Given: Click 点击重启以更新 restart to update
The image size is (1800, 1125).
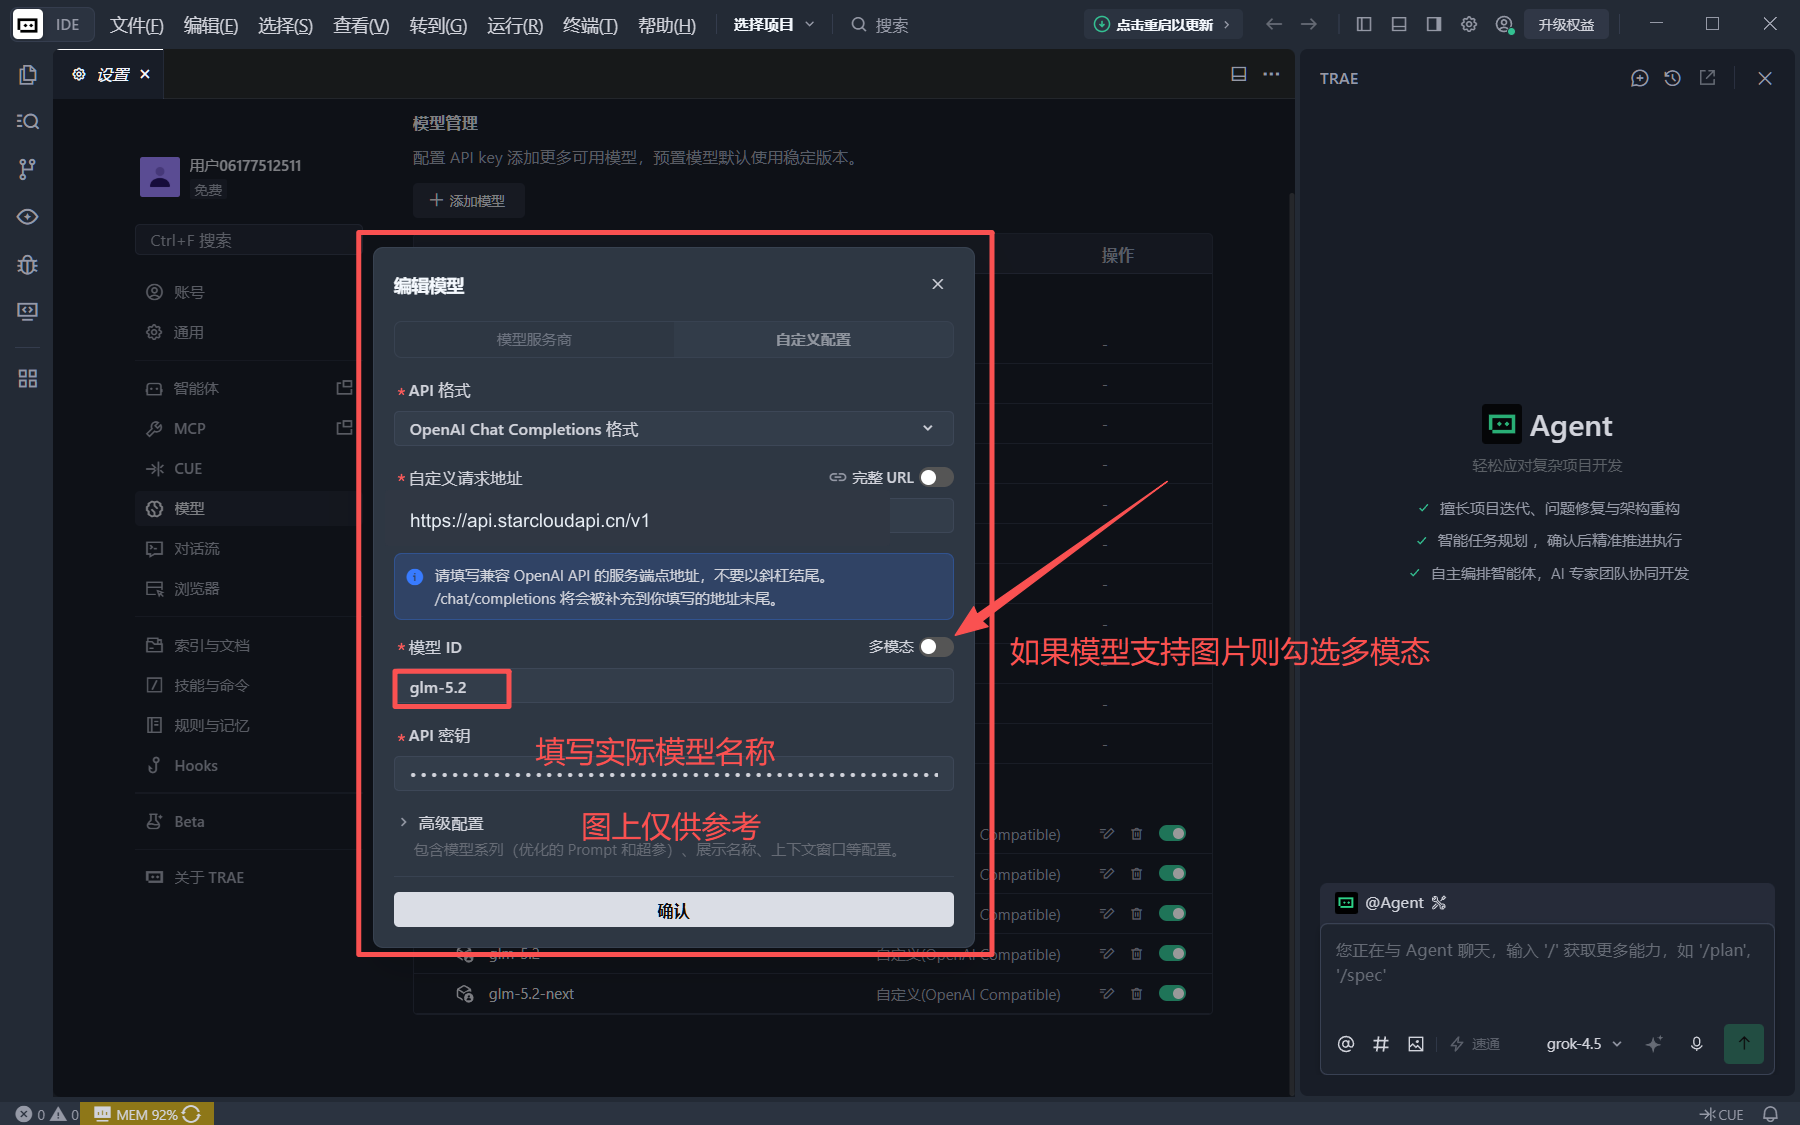Looking at the screenshot, I should click(x=1163, y=24).
